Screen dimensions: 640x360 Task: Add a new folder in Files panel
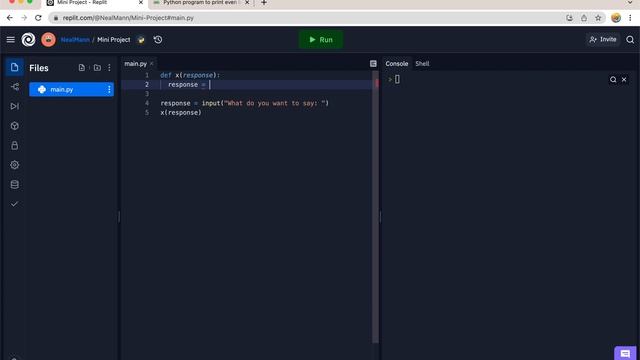[97, 68]
